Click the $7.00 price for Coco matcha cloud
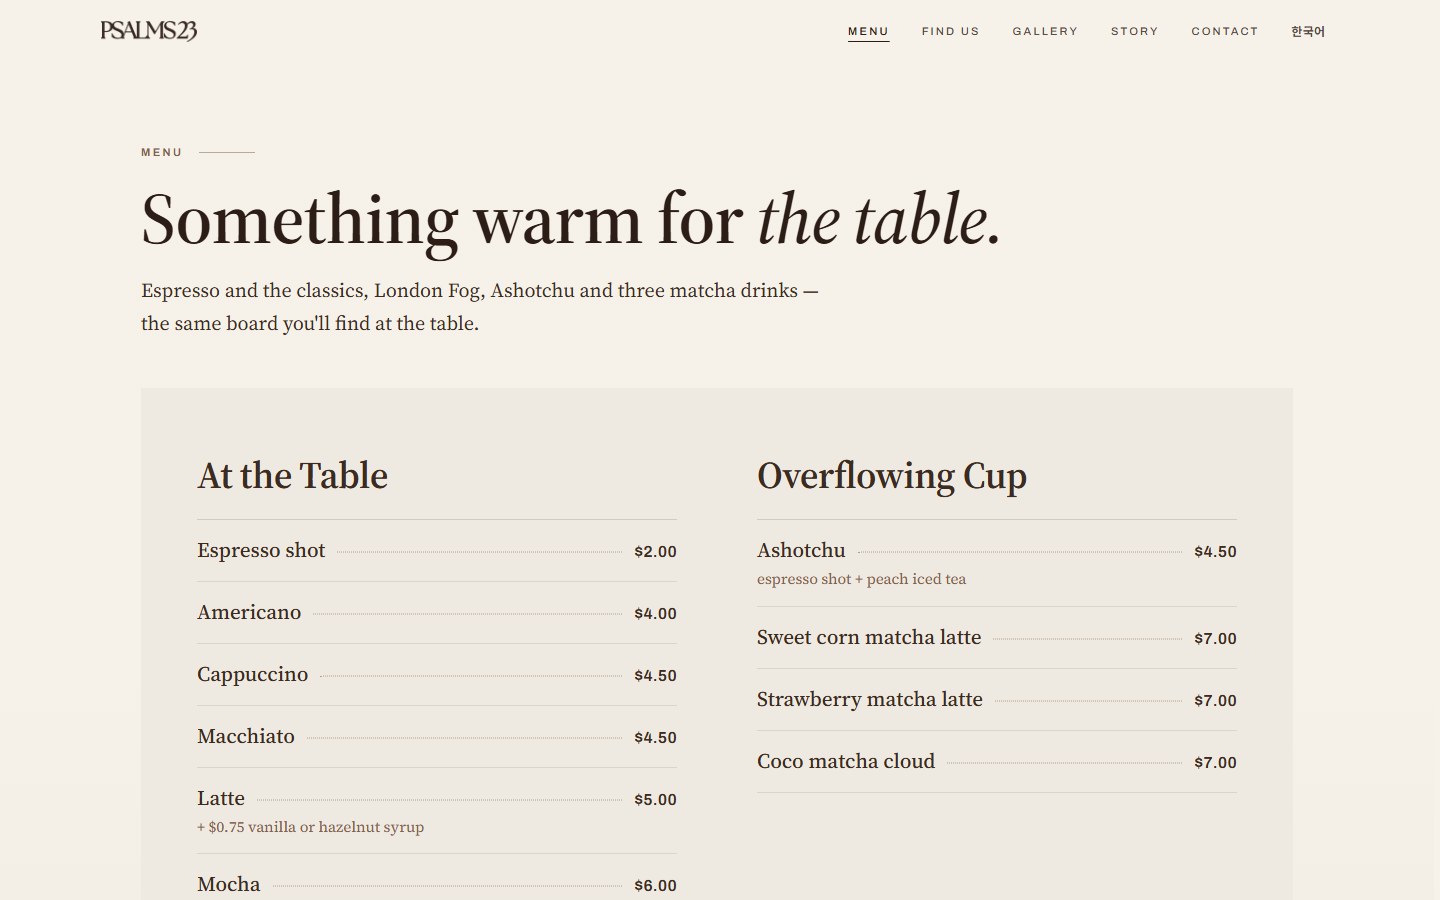Viewport: 1440px width, 900px height. tap(1216, 762)
